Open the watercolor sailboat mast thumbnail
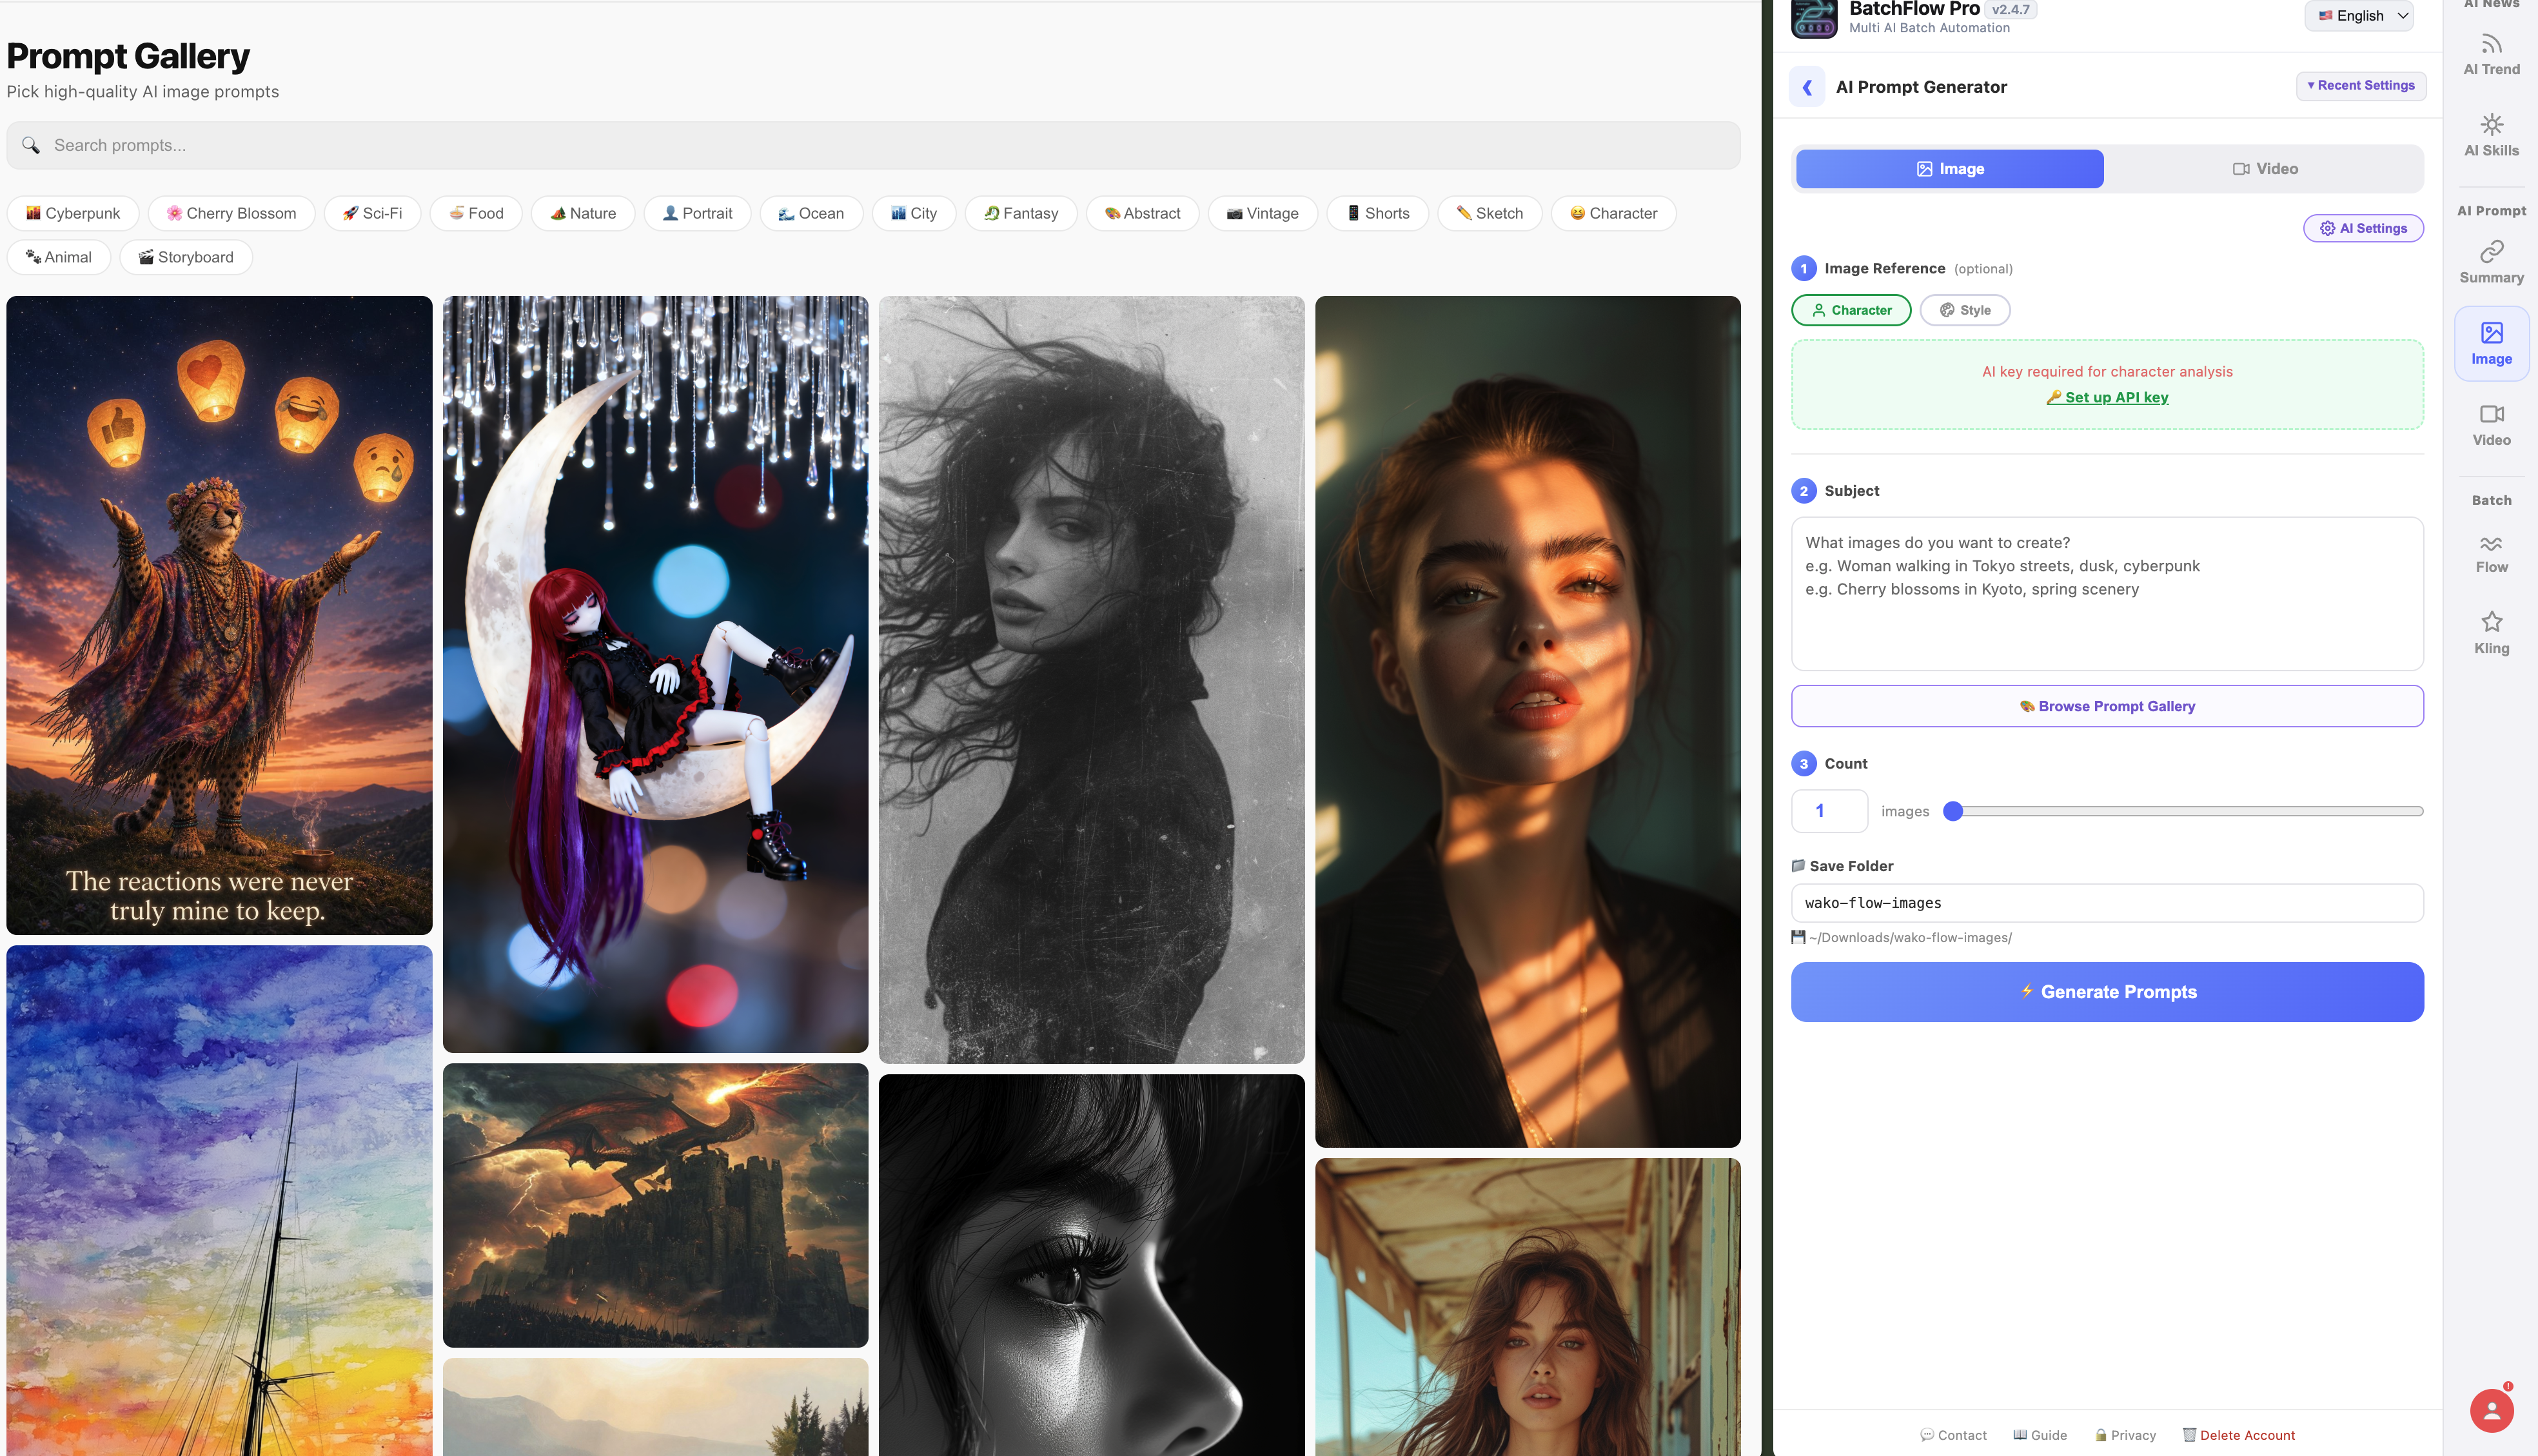 pos(219,1201)
